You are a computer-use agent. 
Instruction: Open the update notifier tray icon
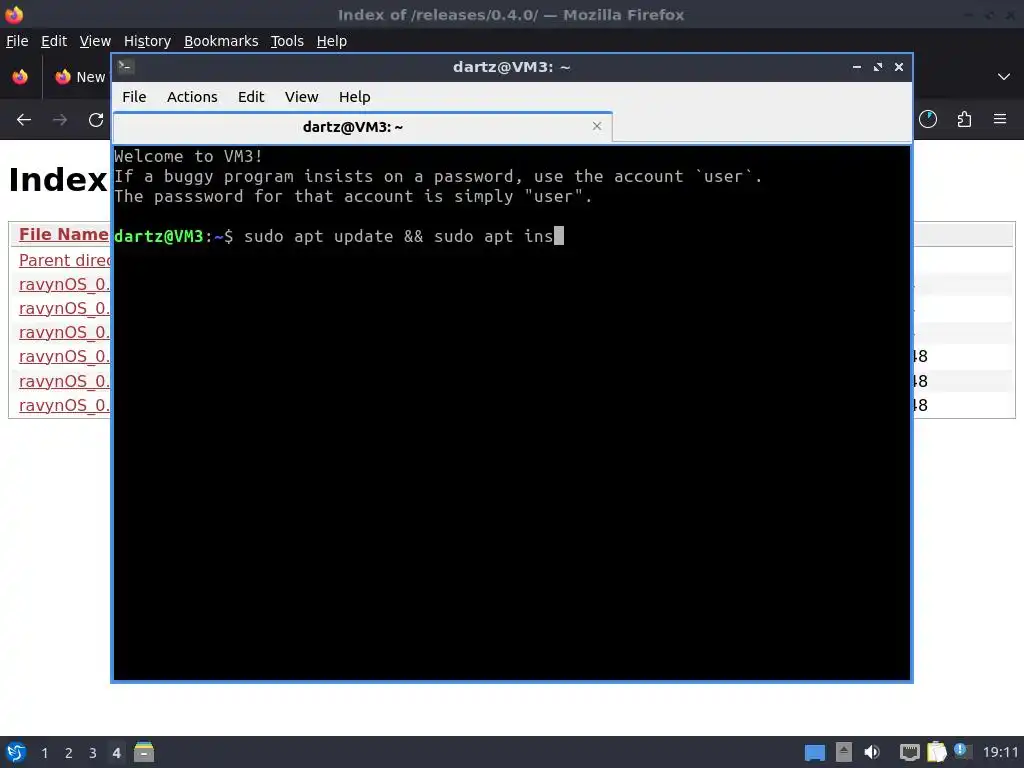[962, 751]
